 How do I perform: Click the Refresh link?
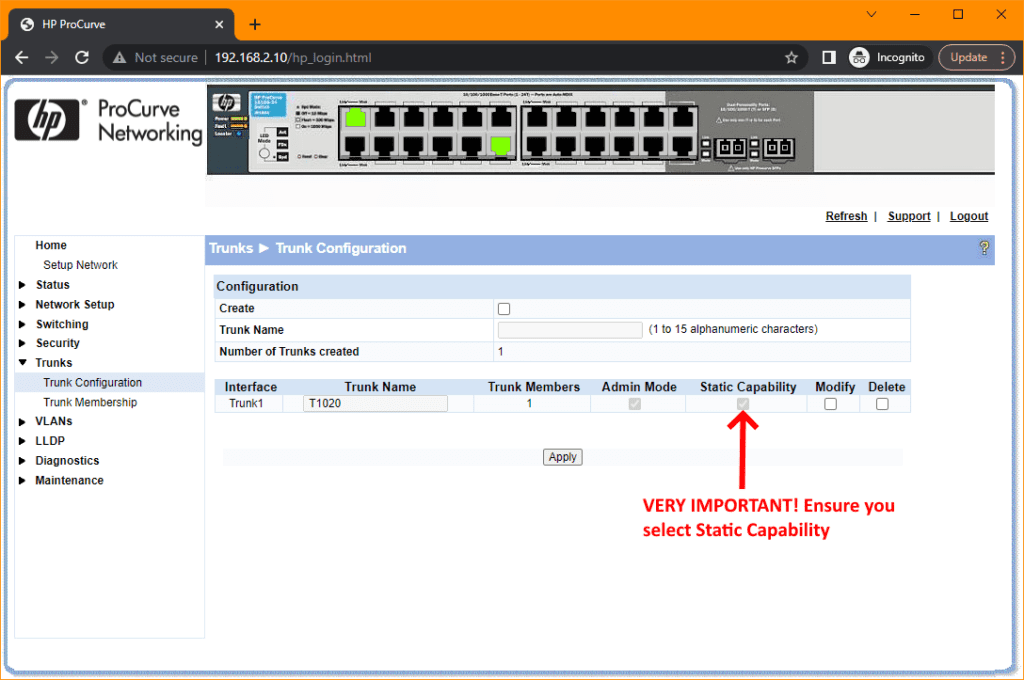846,216
